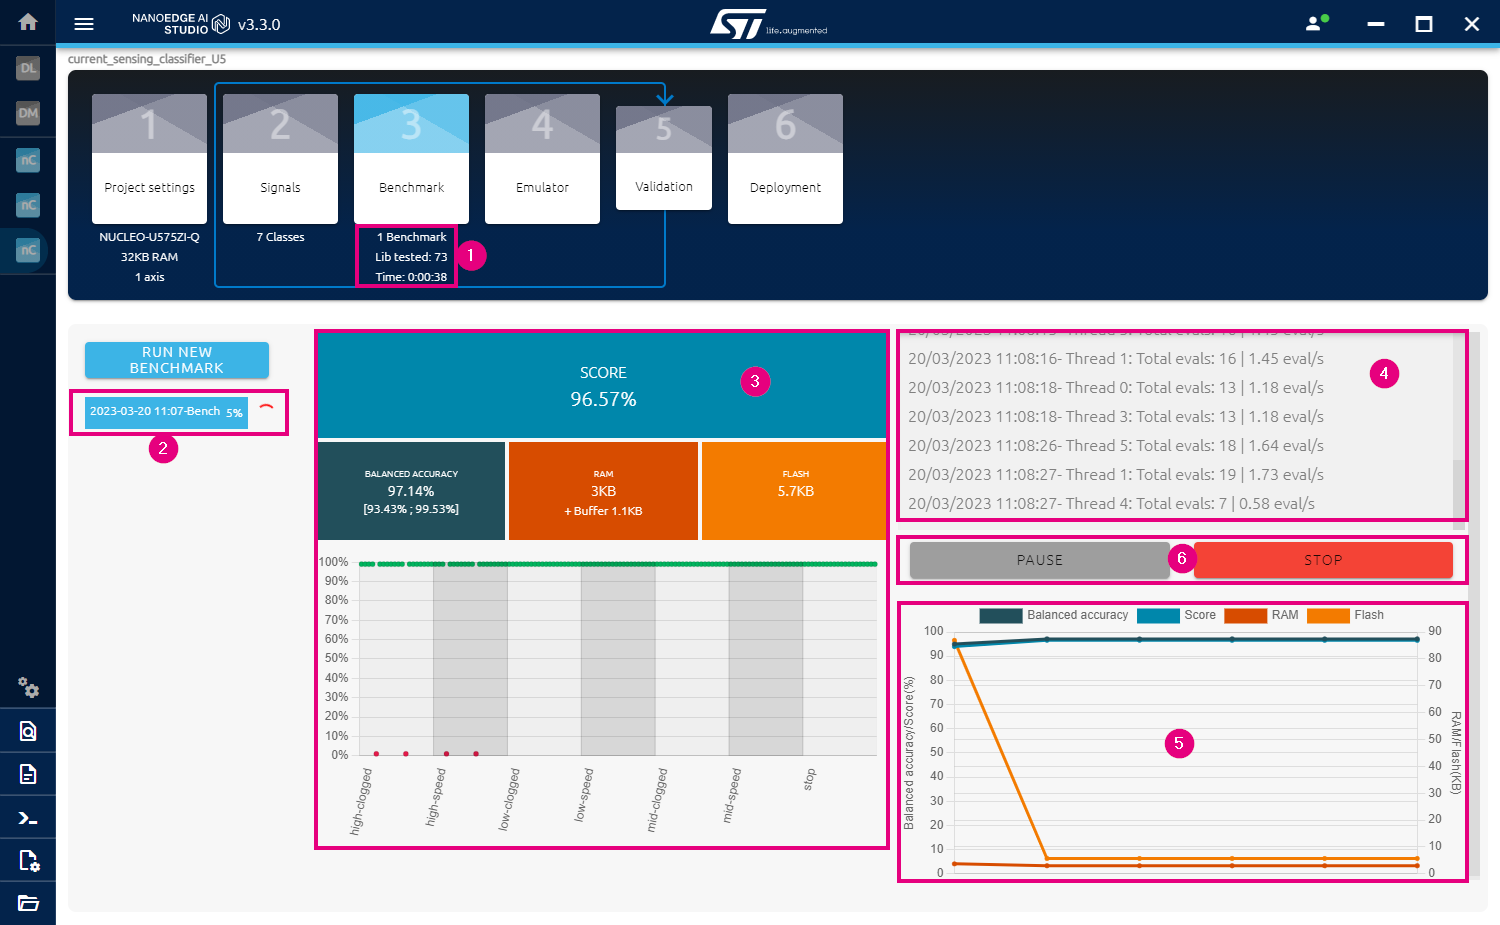The image size is (1500, 925).
Task: Click the spinner next to benchmark entry
Action: point(266,411)
